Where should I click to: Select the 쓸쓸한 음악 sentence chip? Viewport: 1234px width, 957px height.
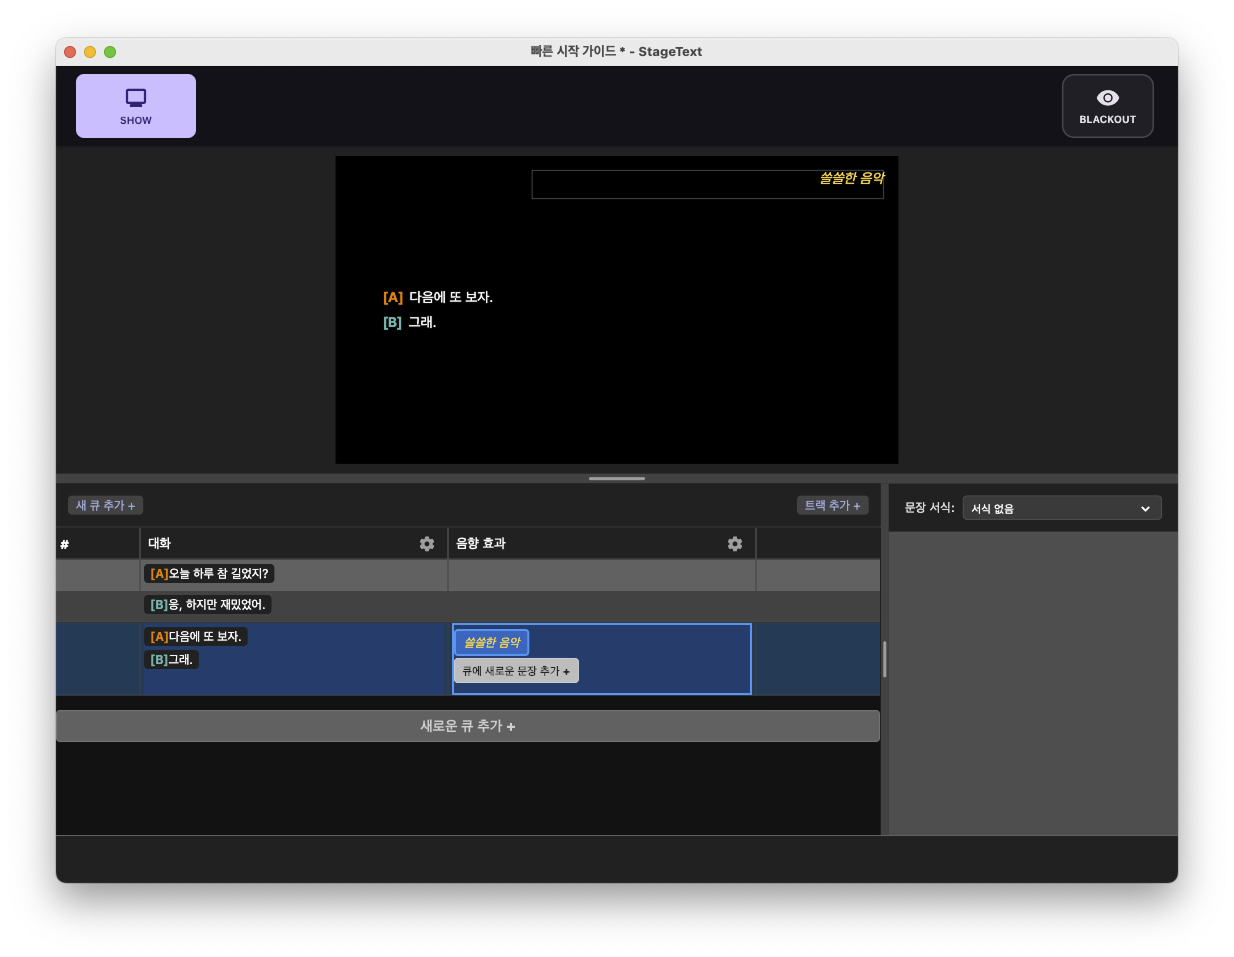491,642
